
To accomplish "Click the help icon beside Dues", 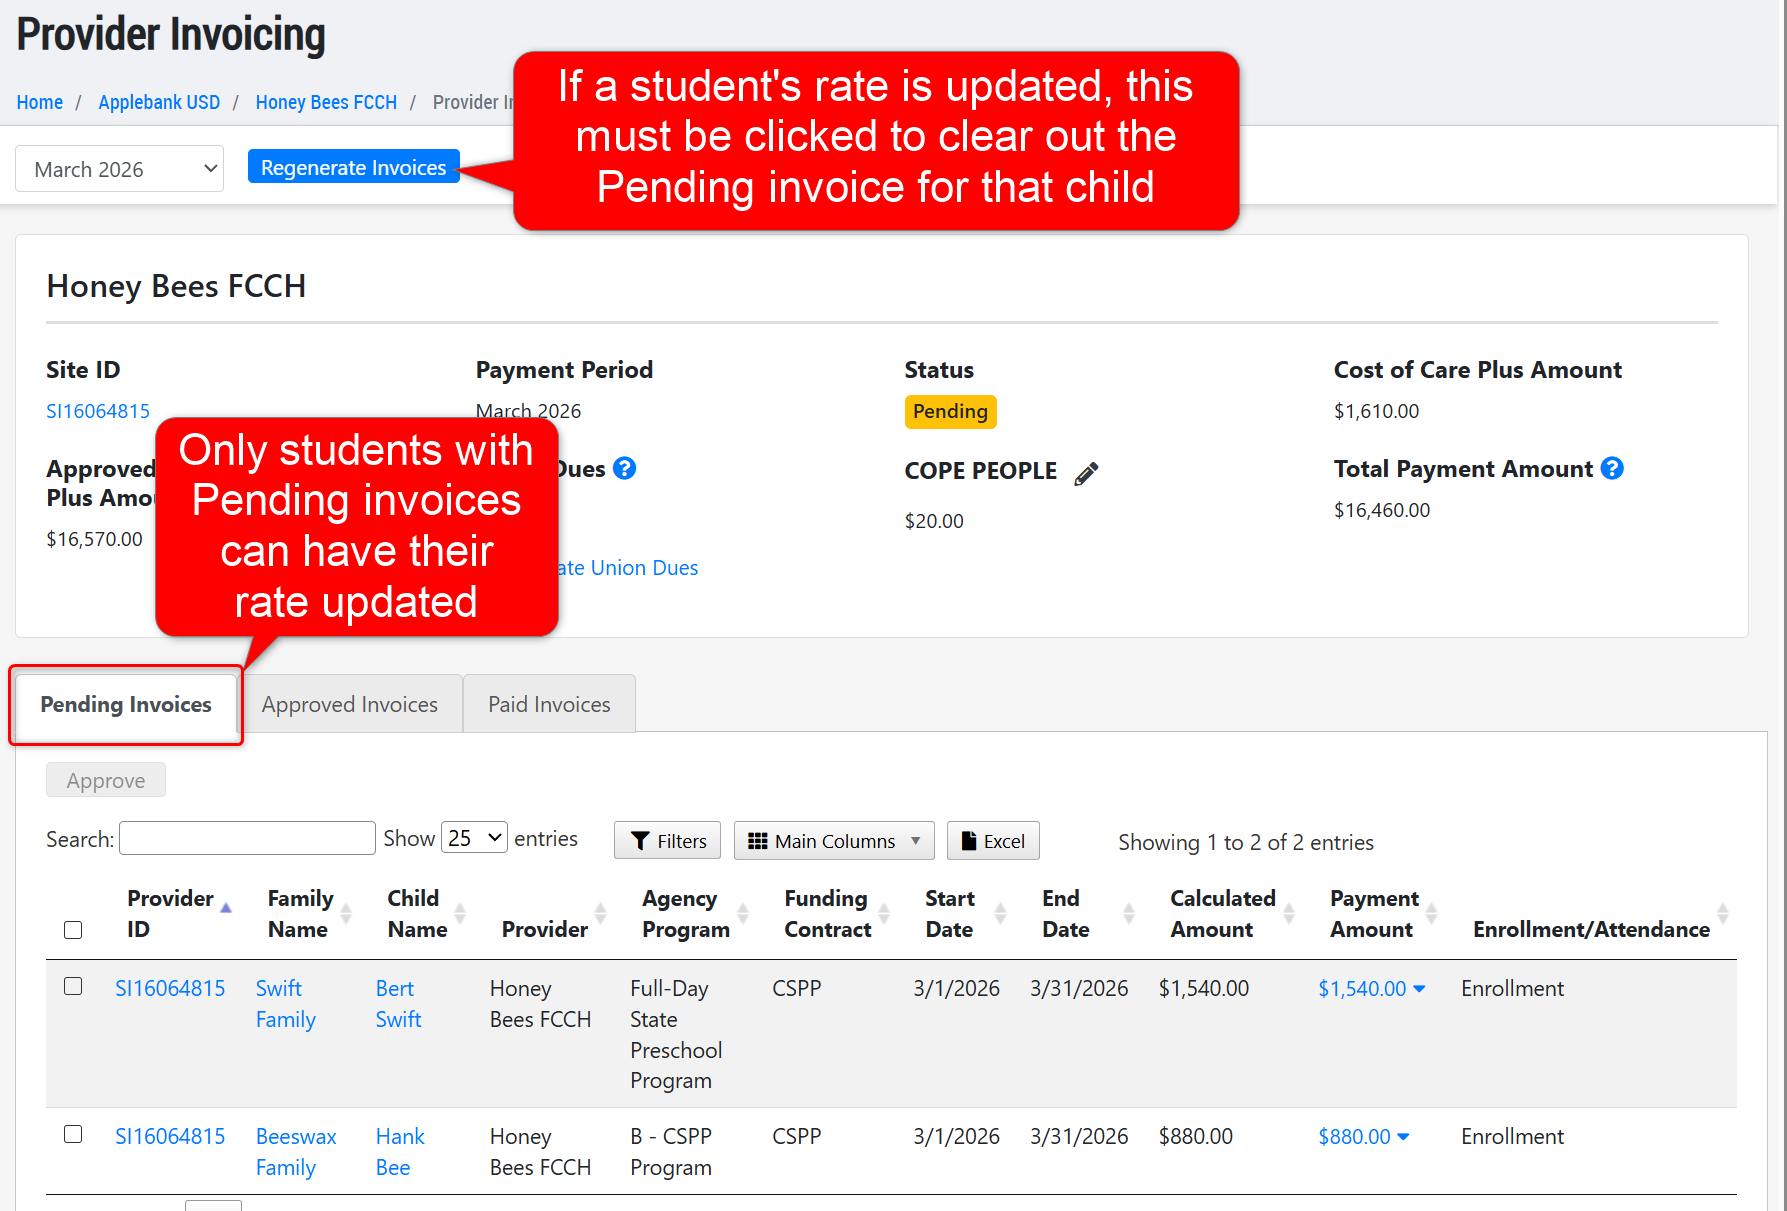I will 624,468.
